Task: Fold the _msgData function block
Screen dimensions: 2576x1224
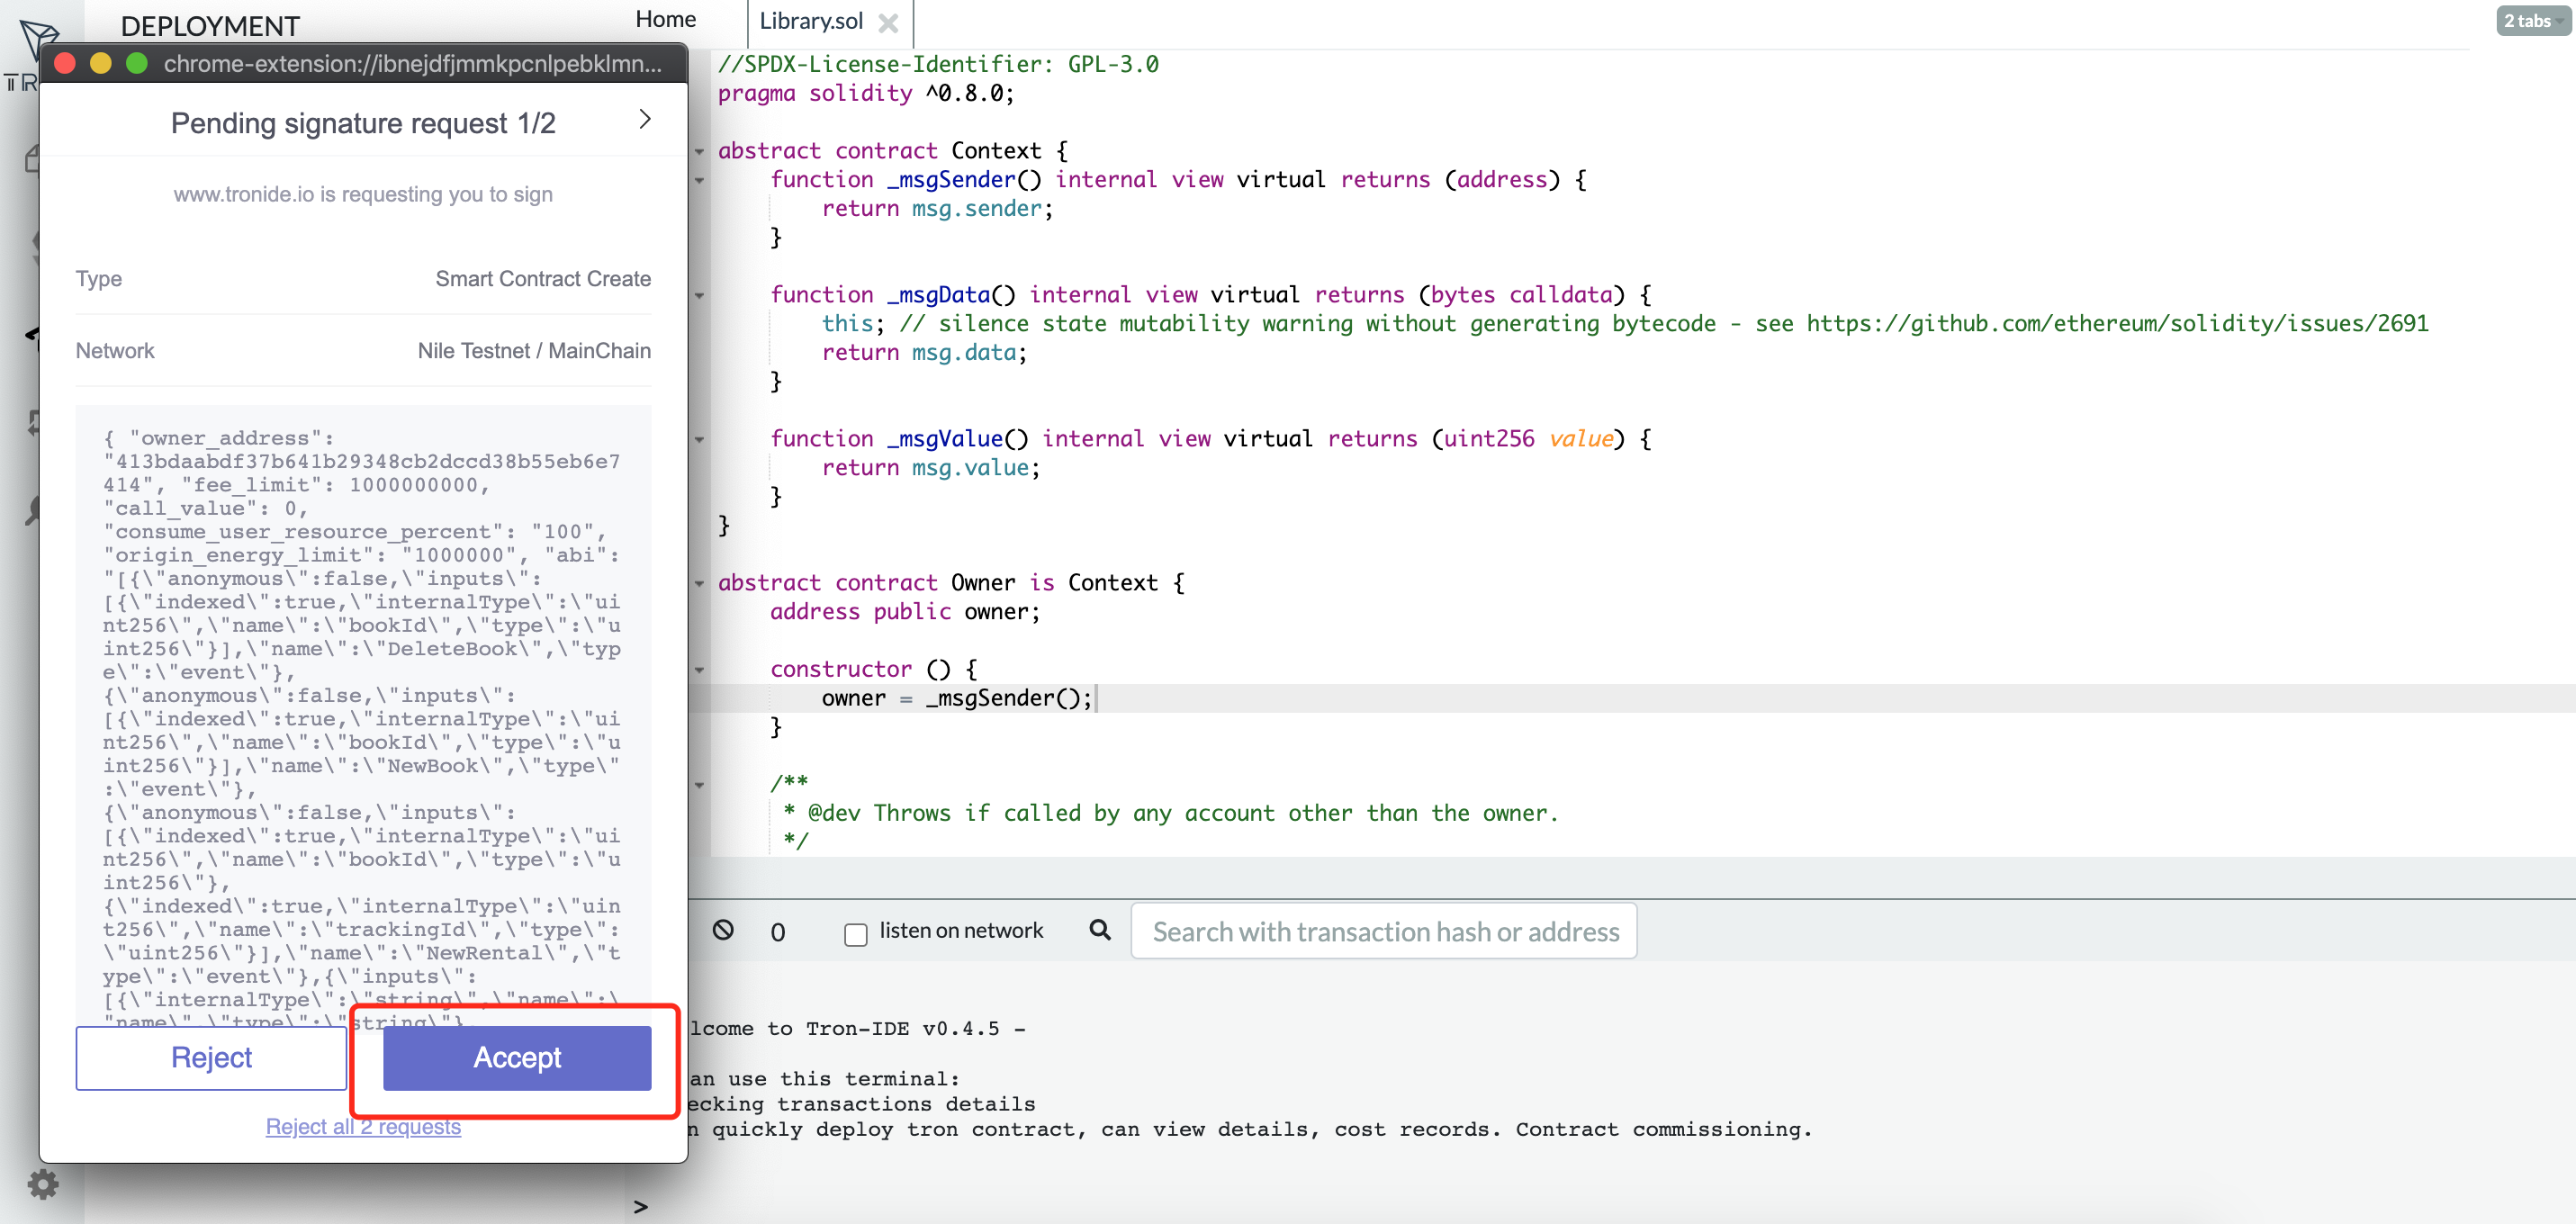Action: [700, 296]
